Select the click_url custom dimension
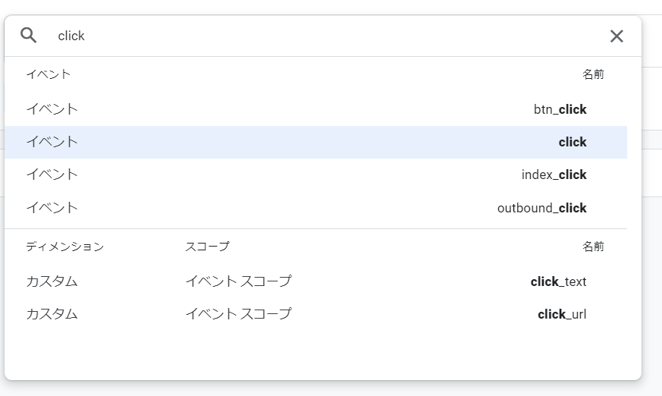 pos(316,315)
